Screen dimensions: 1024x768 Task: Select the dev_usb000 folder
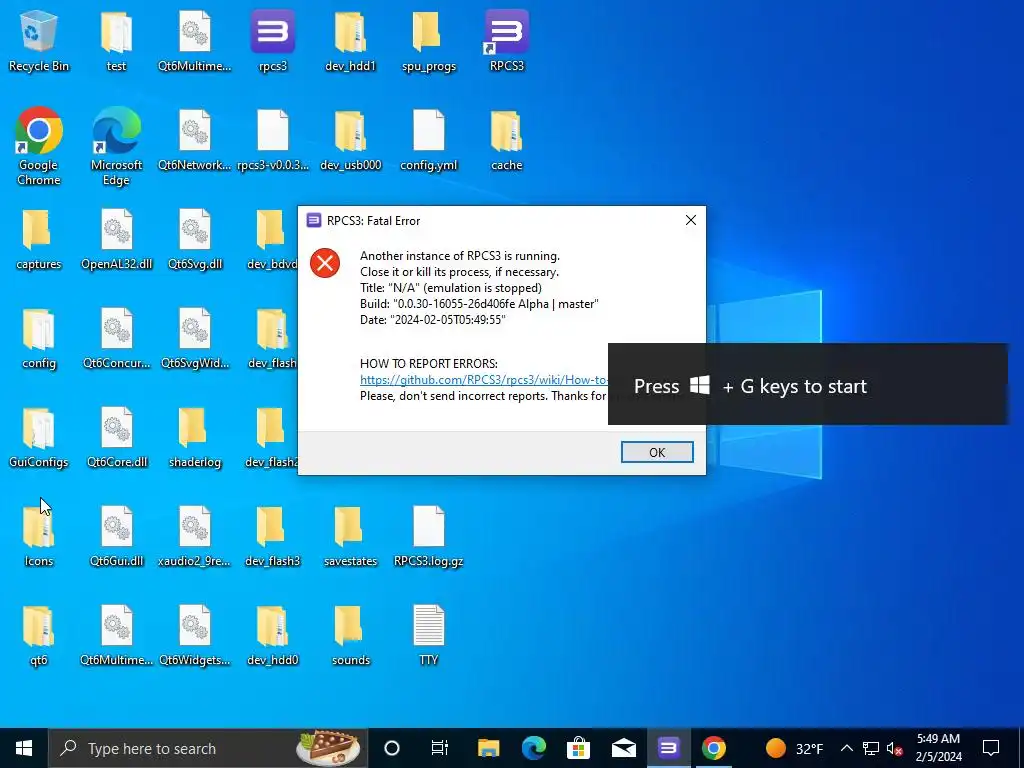click(351, 140)
